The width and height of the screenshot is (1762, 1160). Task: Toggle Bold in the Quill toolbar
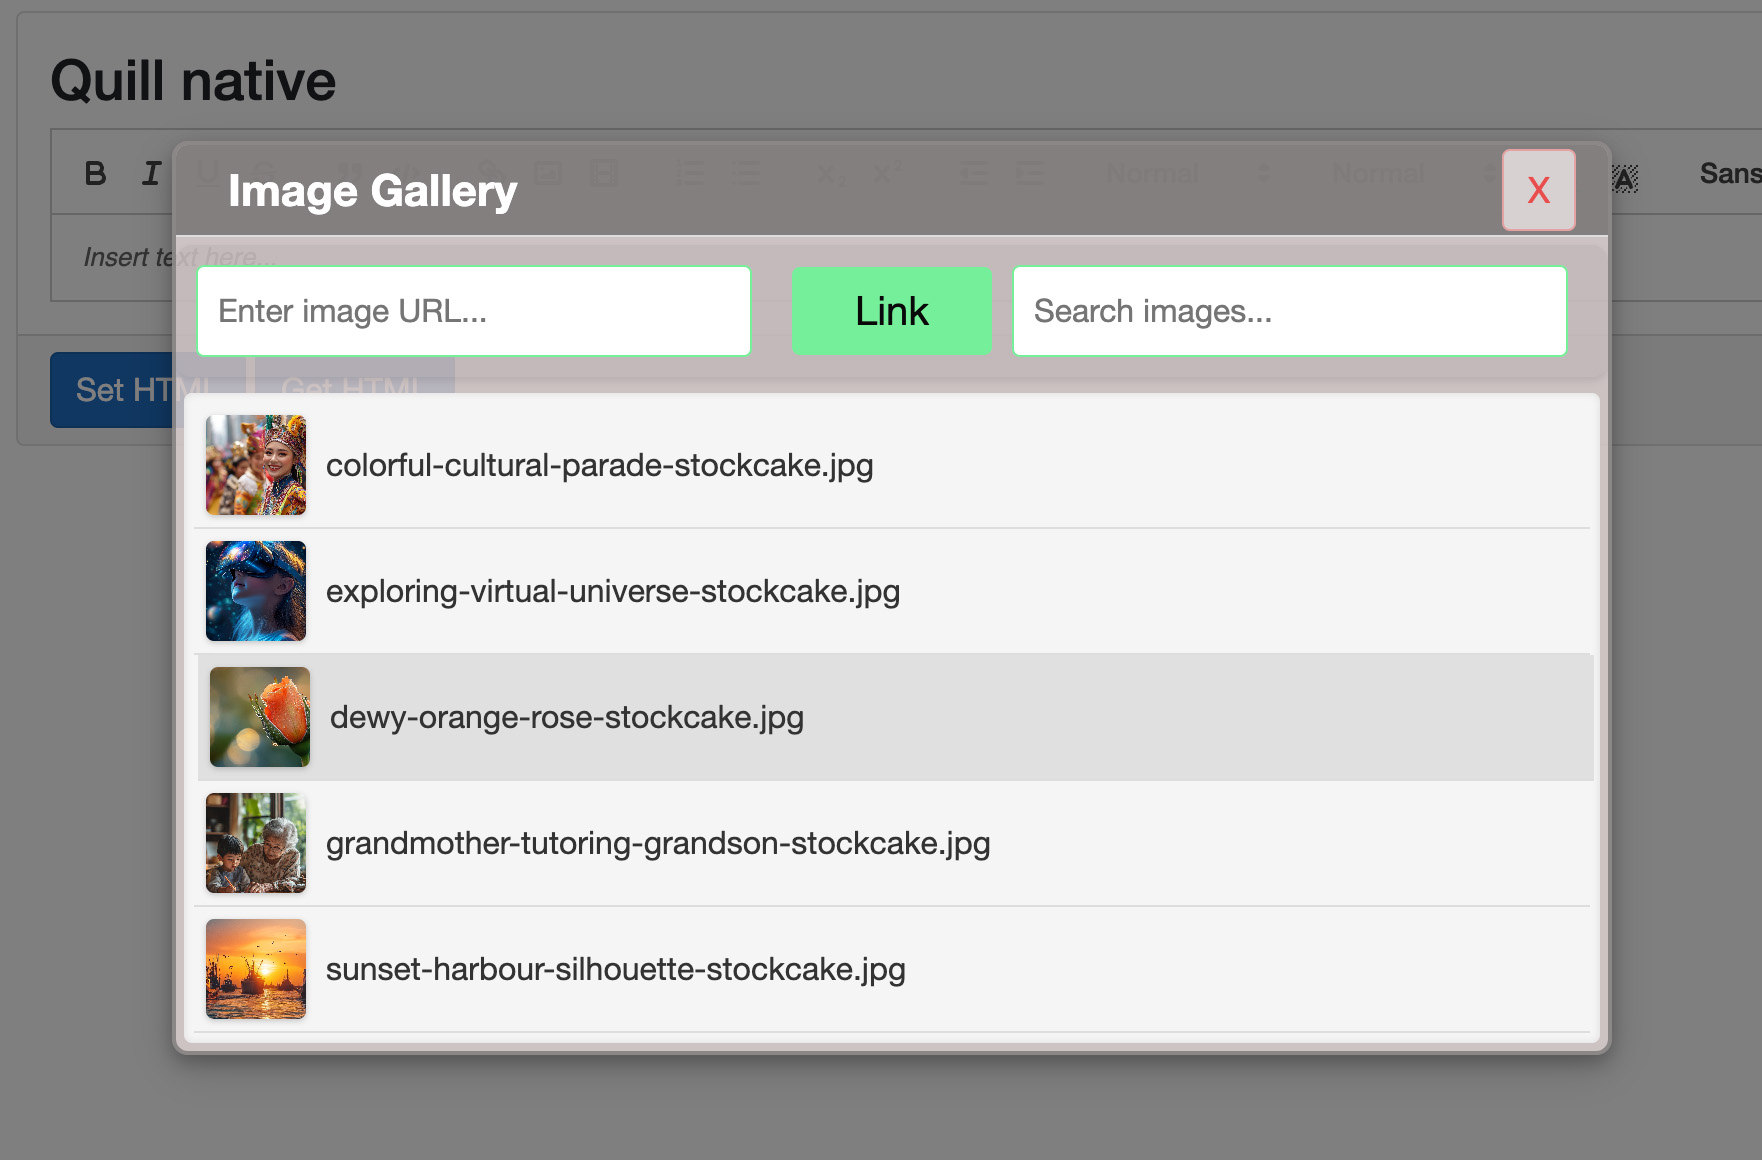[95, 174]
